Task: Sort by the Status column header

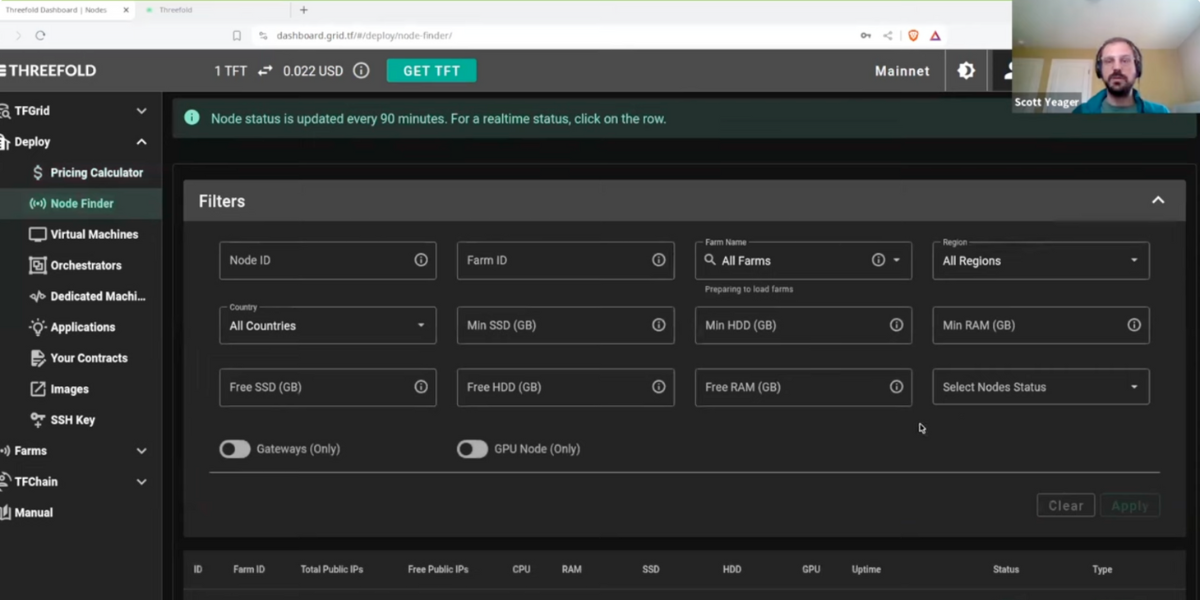Action: click(1006, 569)
